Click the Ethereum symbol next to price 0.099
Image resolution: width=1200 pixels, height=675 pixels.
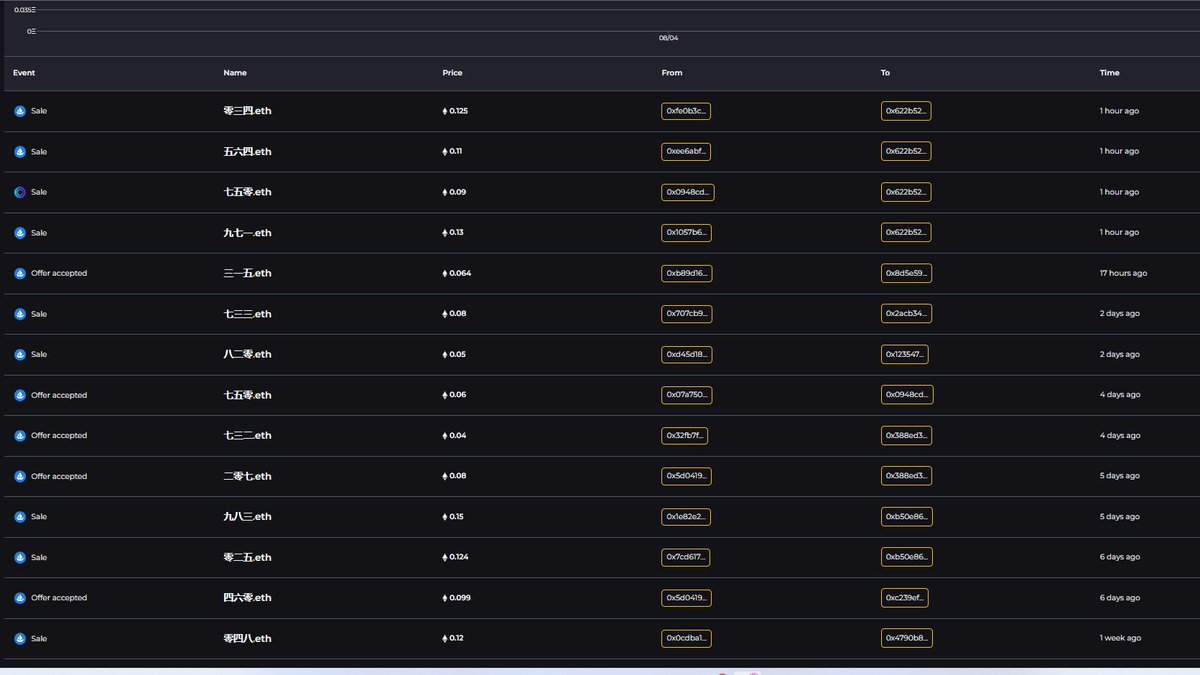pos(445,598)
